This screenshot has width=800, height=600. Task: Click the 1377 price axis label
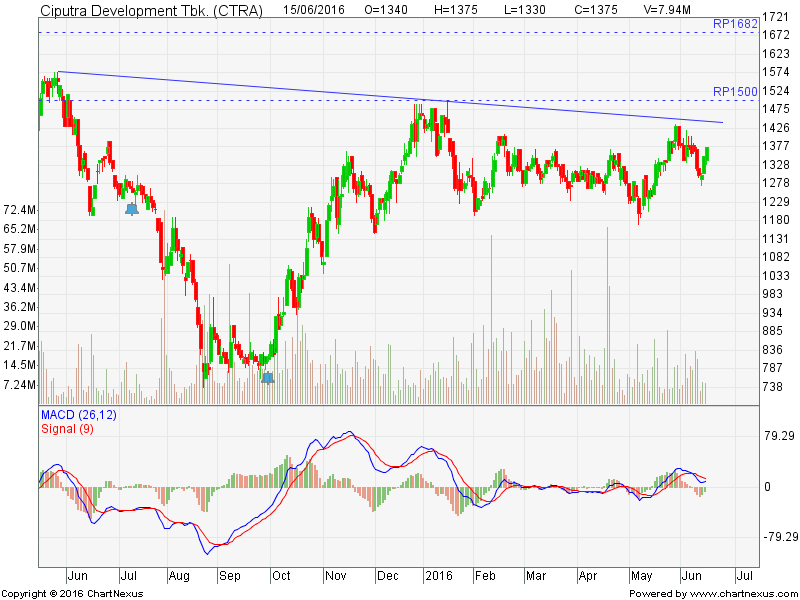pos(776,146)
